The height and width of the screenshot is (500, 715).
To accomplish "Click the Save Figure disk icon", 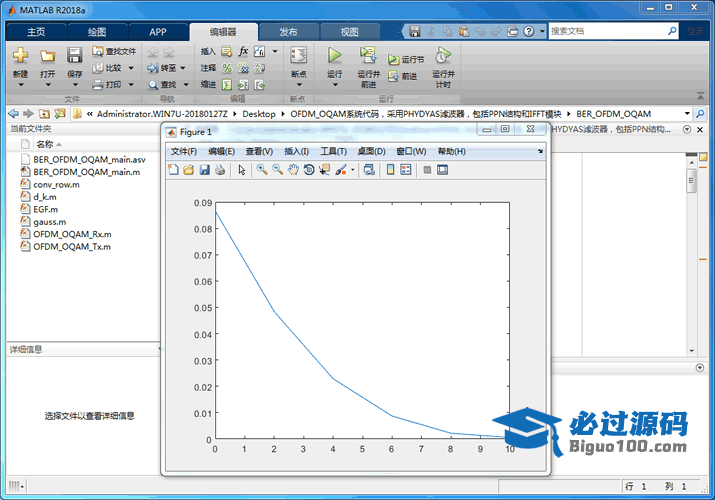I will click(204, 170).
